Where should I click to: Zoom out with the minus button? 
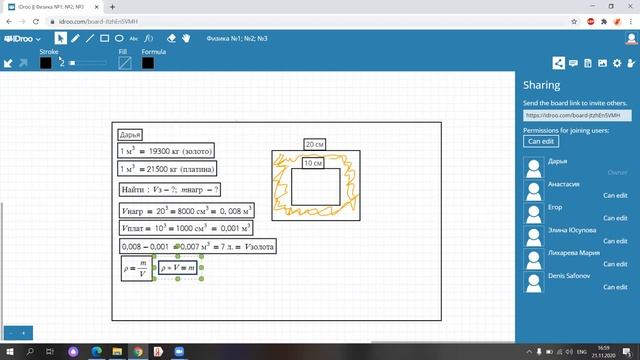pos(11,333)
